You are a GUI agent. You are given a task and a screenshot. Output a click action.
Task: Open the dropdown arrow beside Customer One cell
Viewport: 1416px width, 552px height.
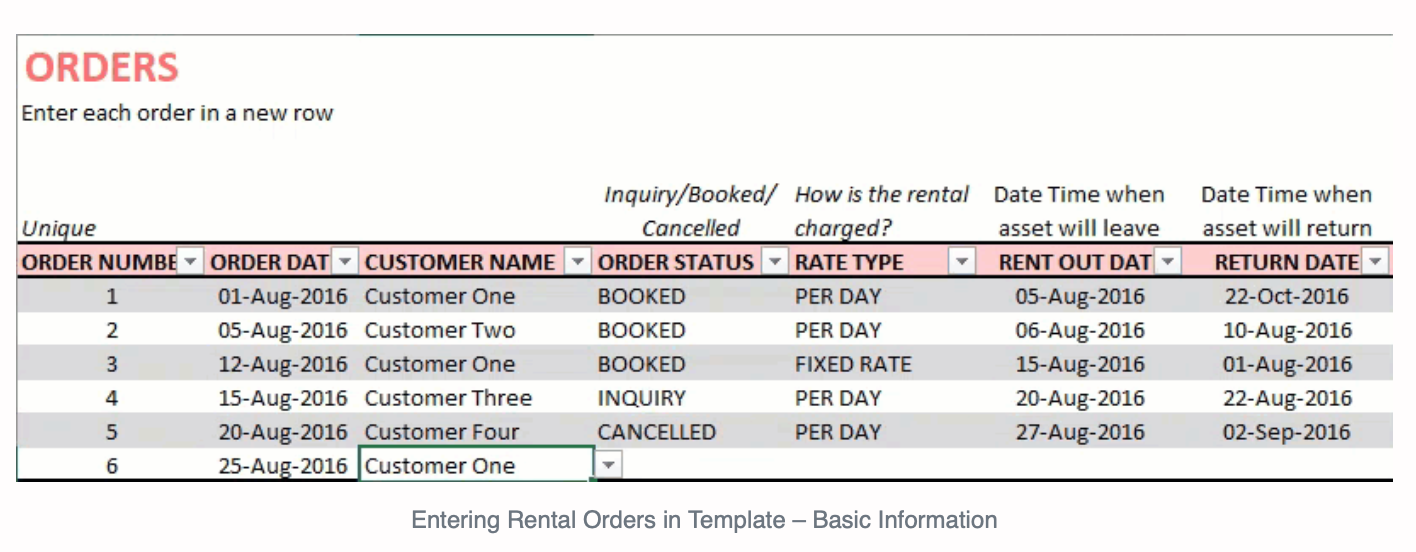tap(609, 465)
